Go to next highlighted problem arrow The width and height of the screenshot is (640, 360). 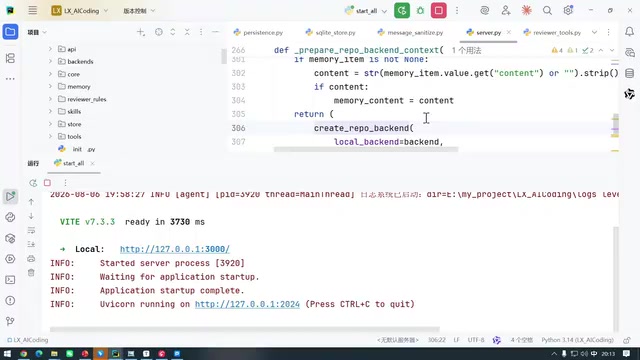[x=612, y=50]
